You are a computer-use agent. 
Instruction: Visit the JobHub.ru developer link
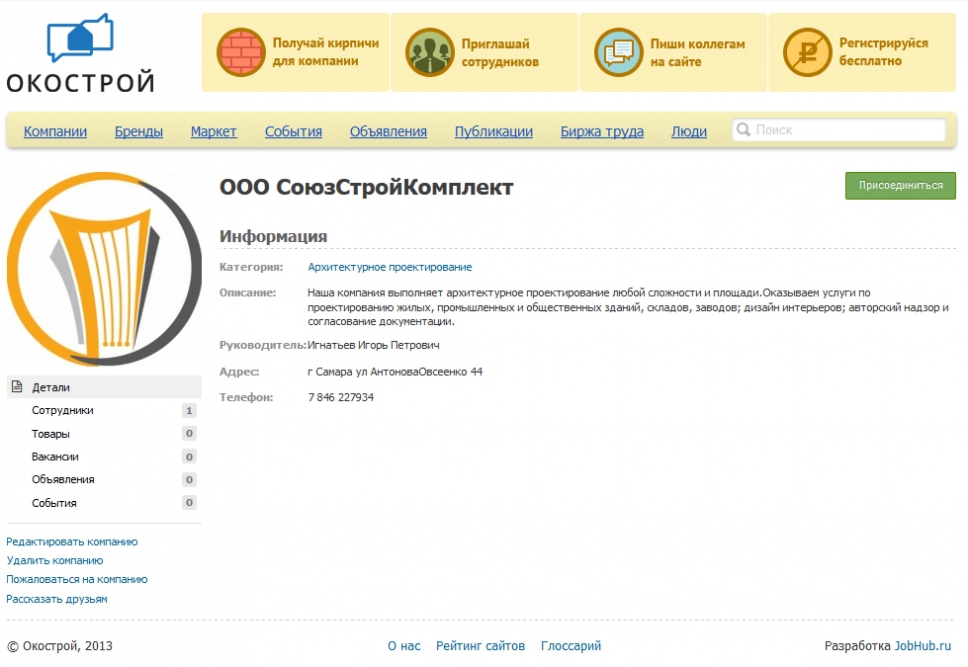[923, 646]
